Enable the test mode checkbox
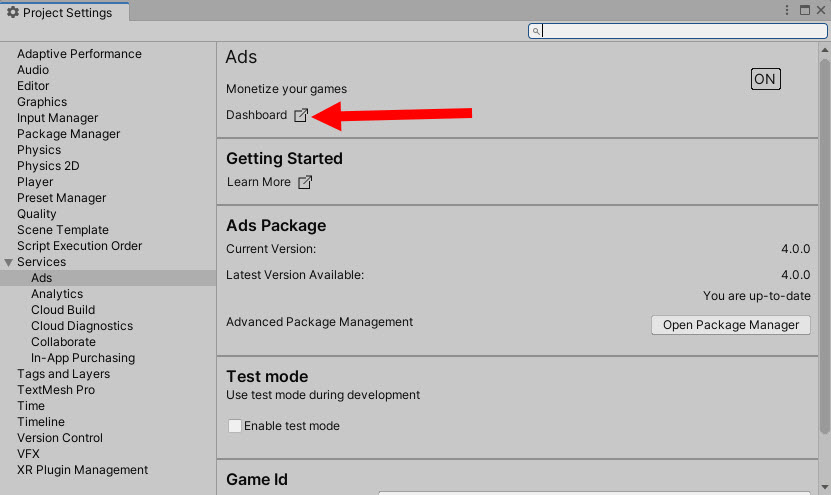The image size is (831, 495). [x=235, y=426]
